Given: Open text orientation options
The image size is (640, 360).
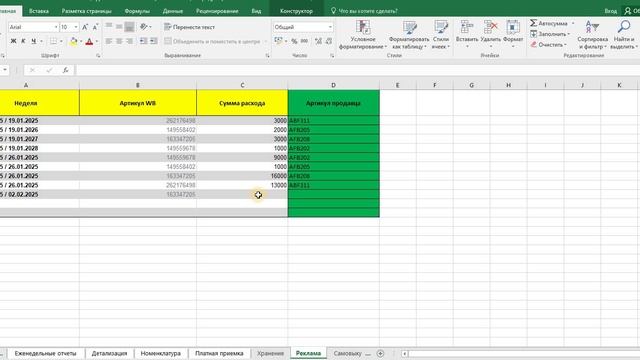Looking at the screenshot, I should [x=145, y=27].
